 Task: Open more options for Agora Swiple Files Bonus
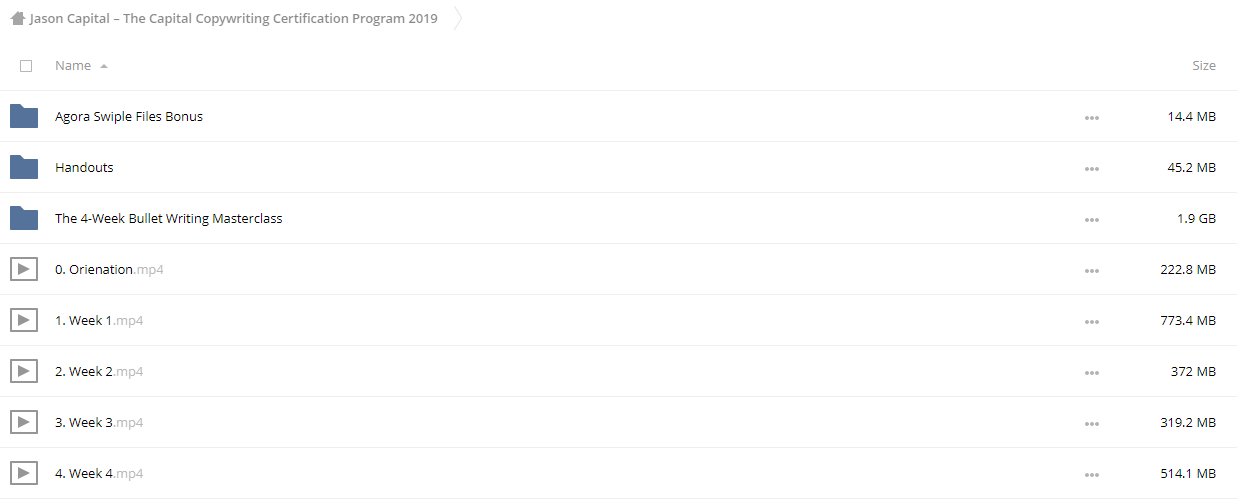click(x=1091, y=117)
